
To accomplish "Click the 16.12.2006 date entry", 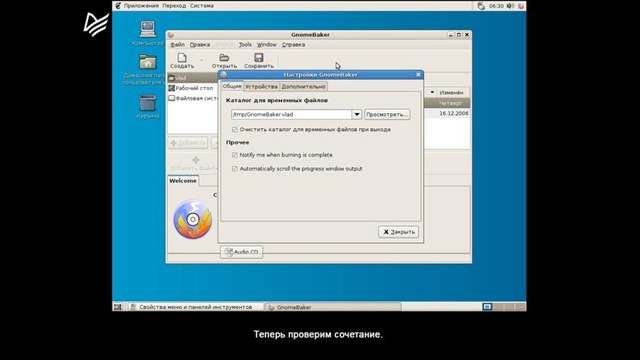I will (453, 113).
